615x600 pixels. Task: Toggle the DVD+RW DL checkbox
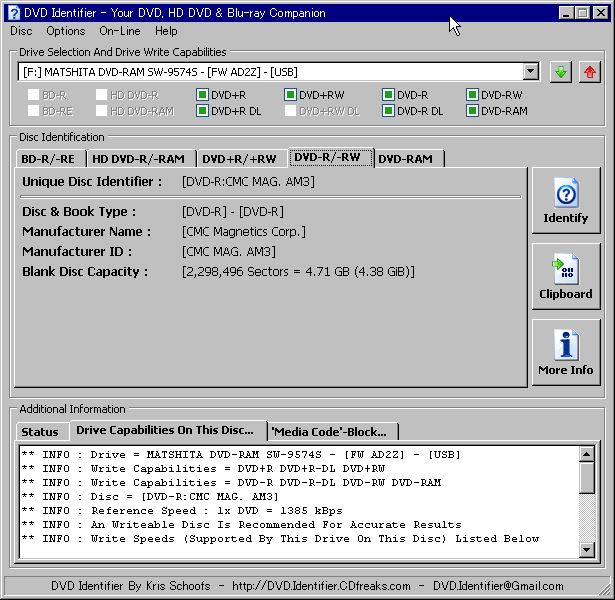[290, 111]
